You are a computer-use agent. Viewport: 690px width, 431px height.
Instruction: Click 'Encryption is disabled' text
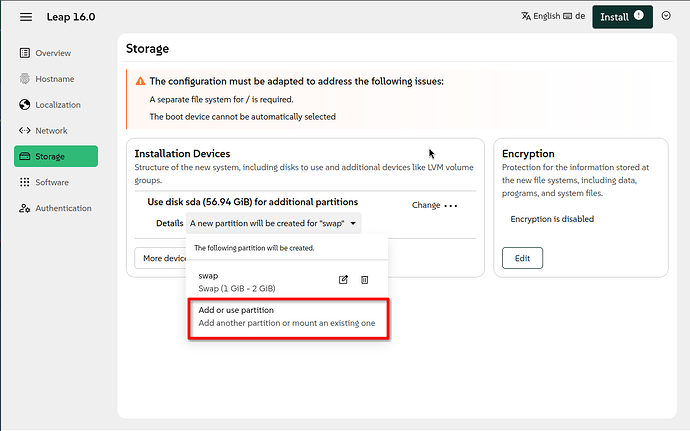[552, 219]
